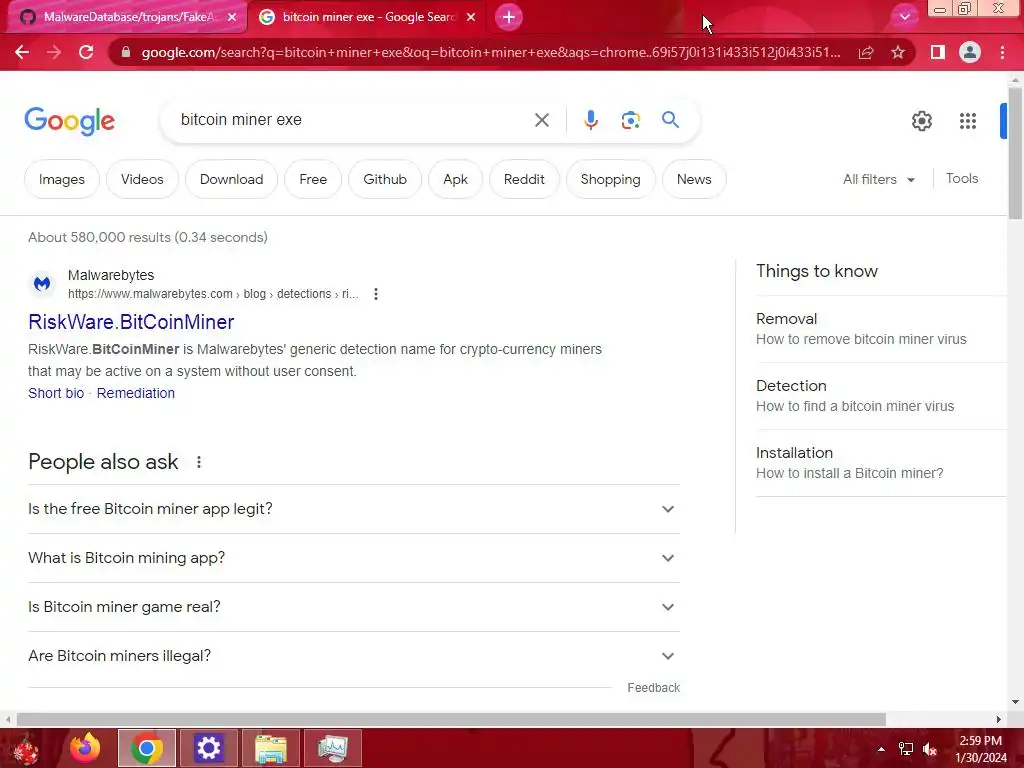Search by image with Google Lens icon
This screenshot has height=768, width=1024.
point(630,120)
